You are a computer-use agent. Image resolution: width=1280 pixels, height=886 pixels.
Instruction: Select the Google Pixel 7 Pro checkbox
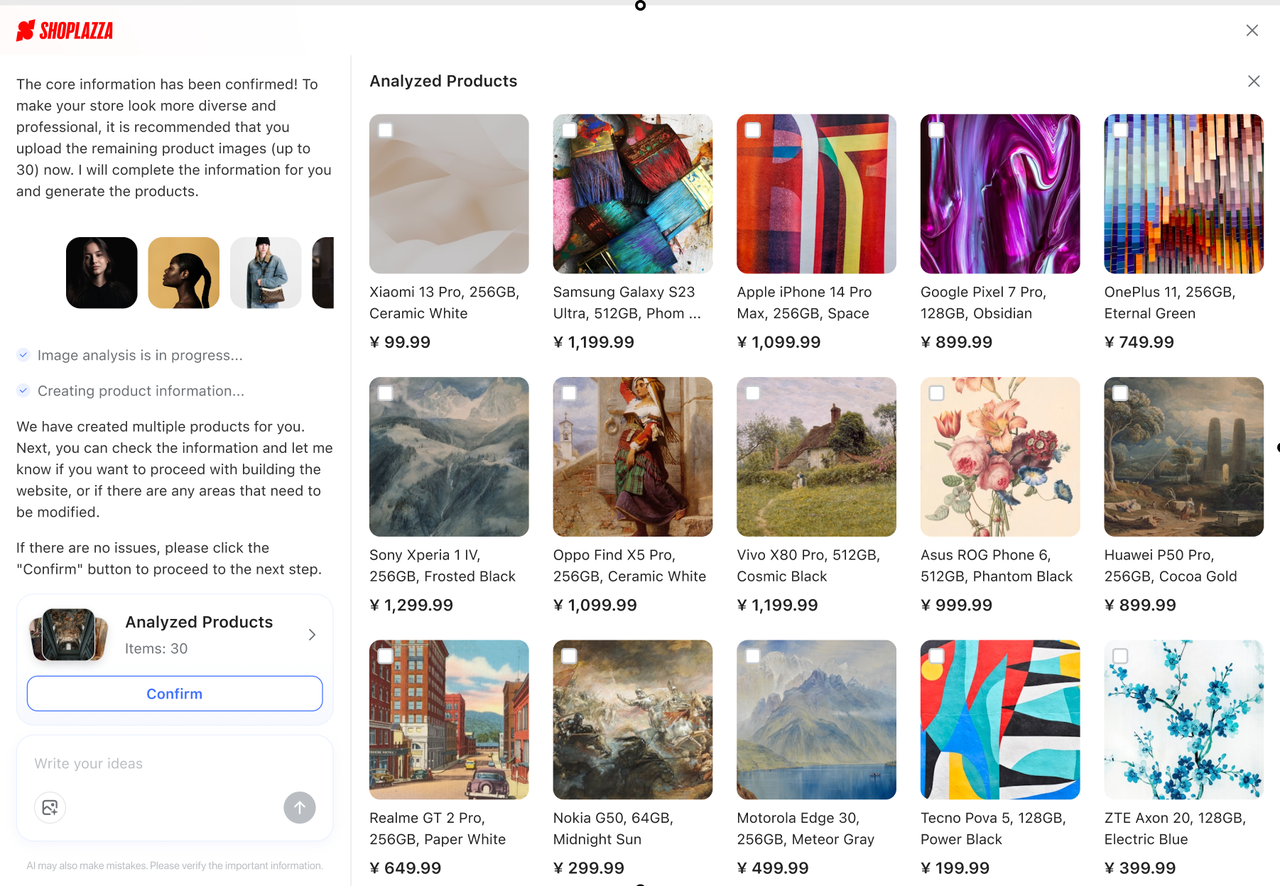(x=937, y=130)
